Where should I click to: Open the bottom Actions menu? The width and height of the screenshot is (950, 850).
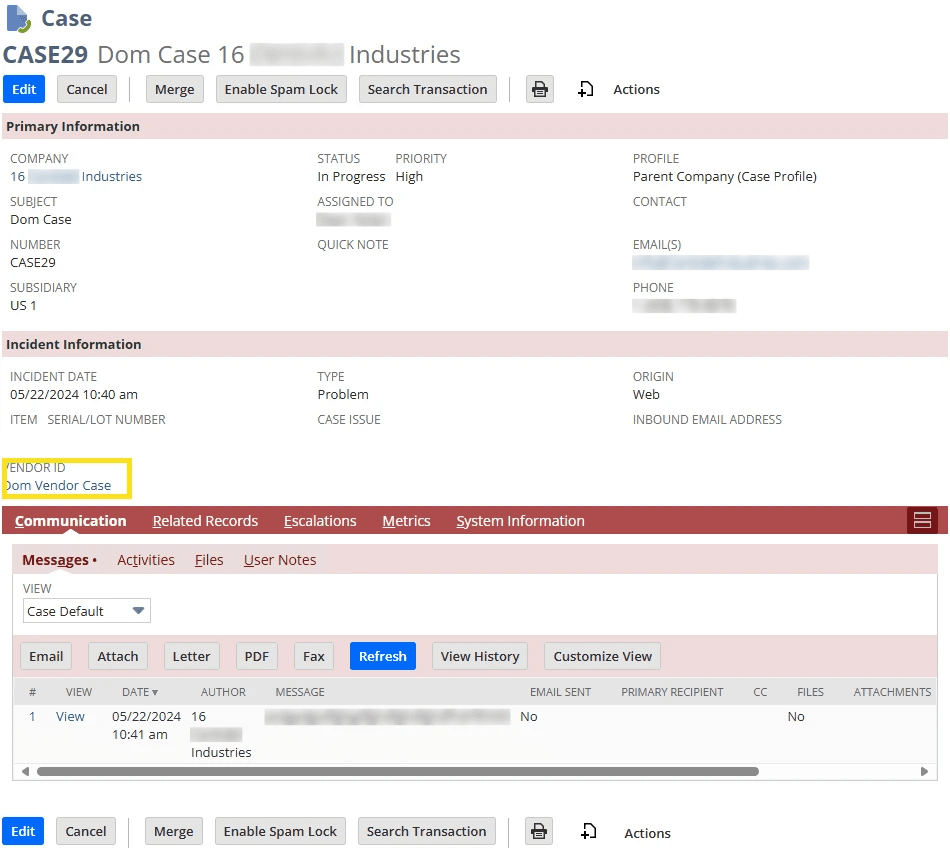click(647, 833)
